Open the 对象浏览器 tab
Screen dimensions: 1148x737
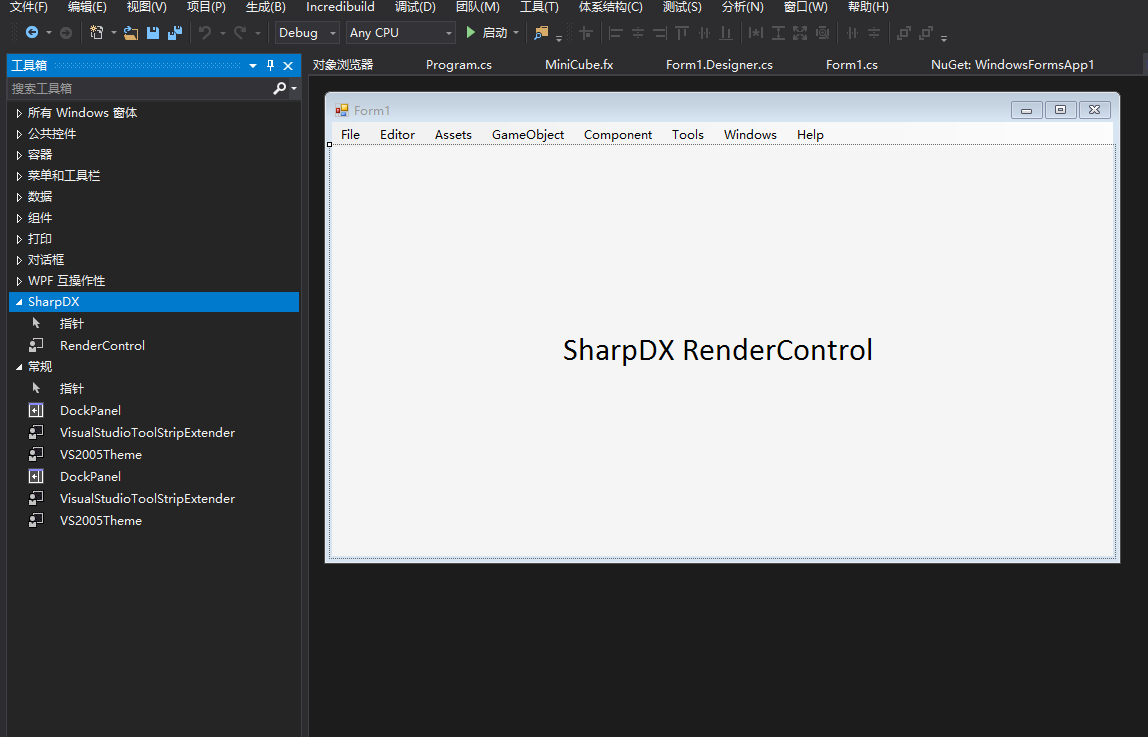(343, 64)
